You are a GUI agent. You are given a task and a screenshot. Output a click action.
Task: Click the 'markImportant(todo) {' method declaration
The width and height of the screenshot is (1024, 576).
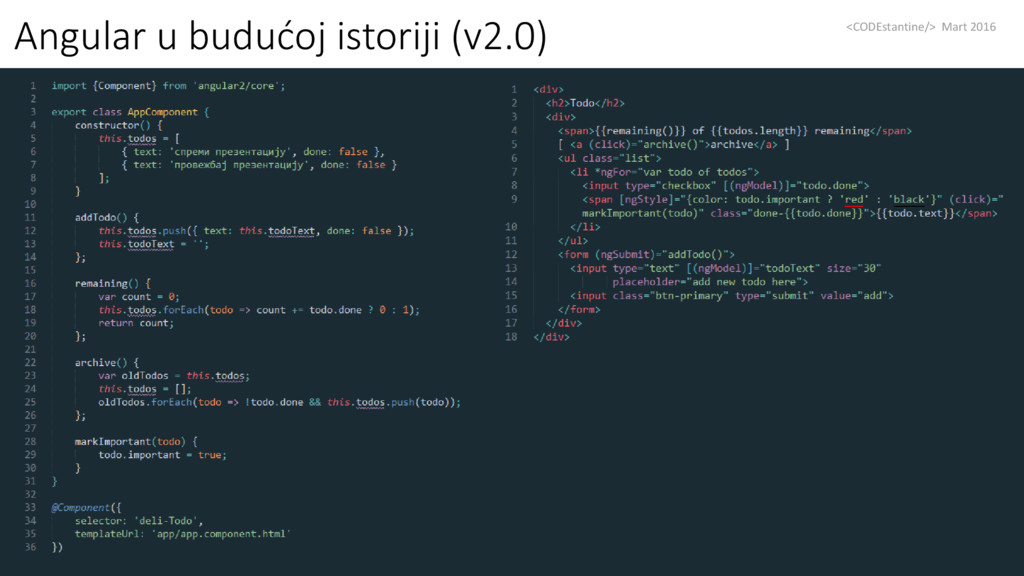tap(136, 441)
